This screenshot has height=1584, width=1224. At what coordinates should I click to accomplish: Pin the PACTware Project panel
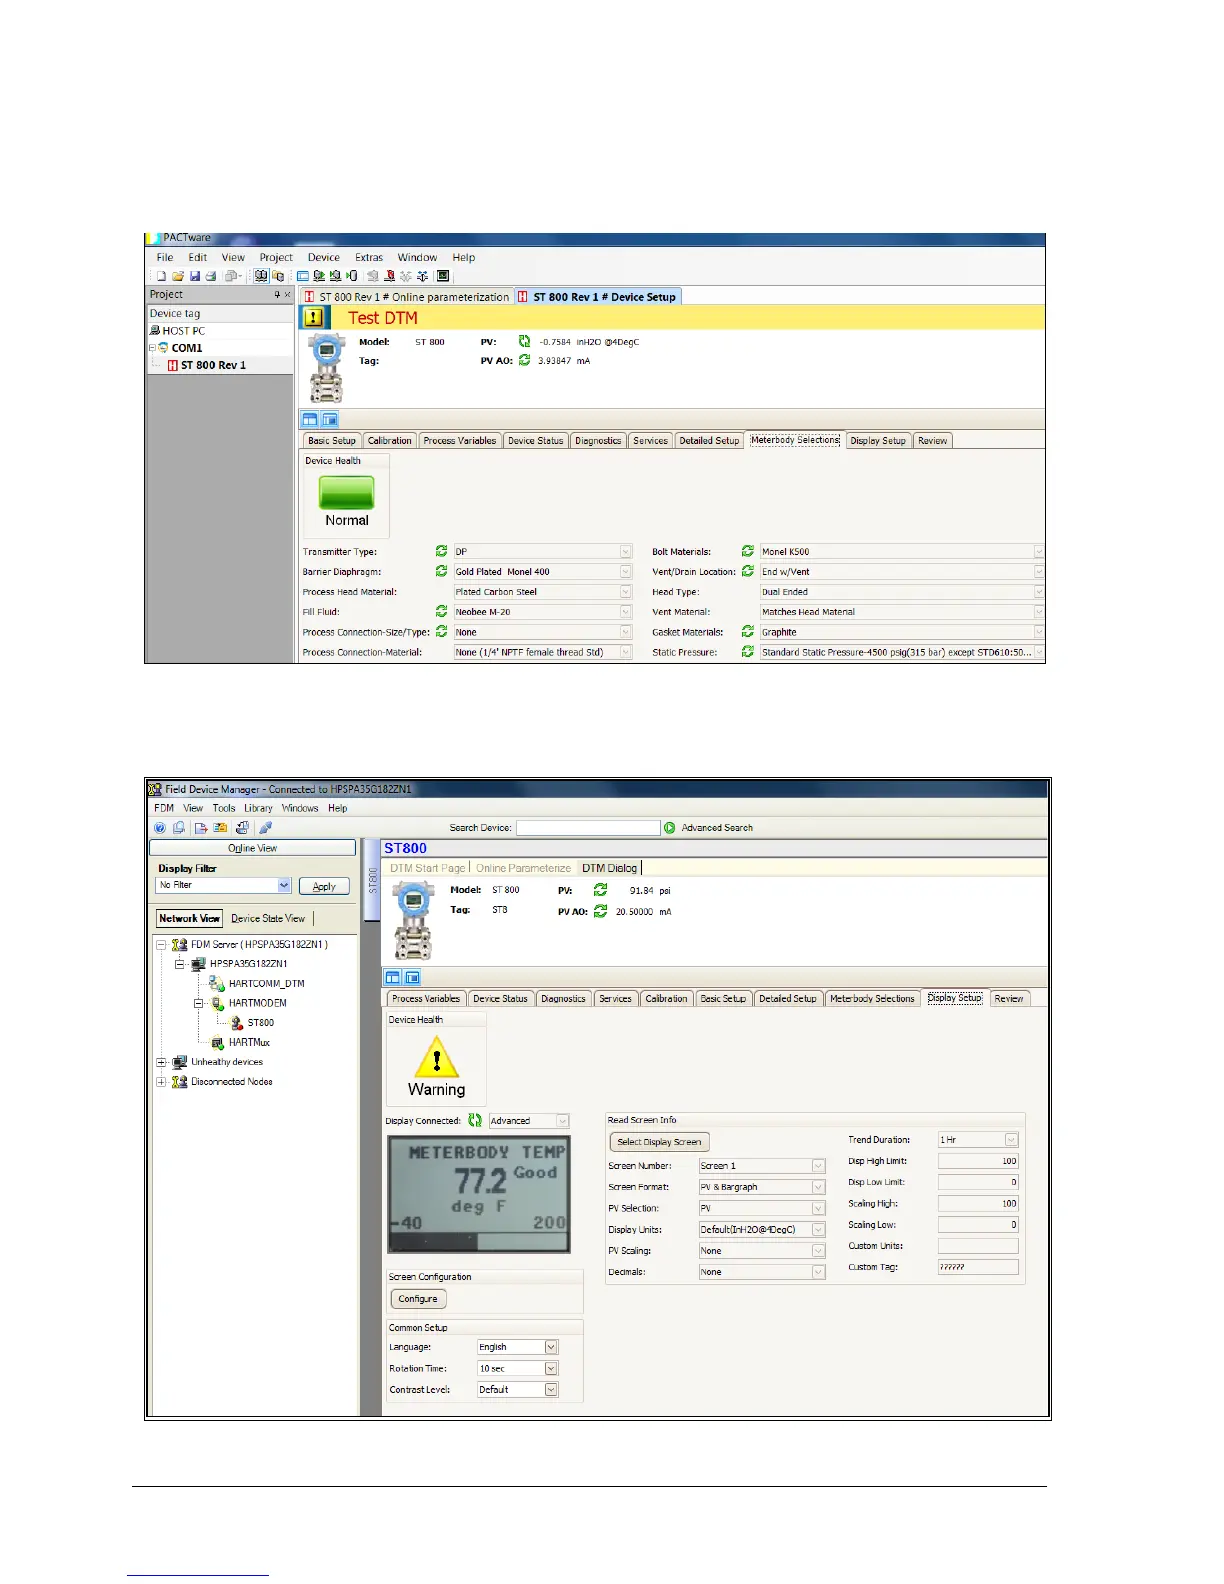point(277,295)
